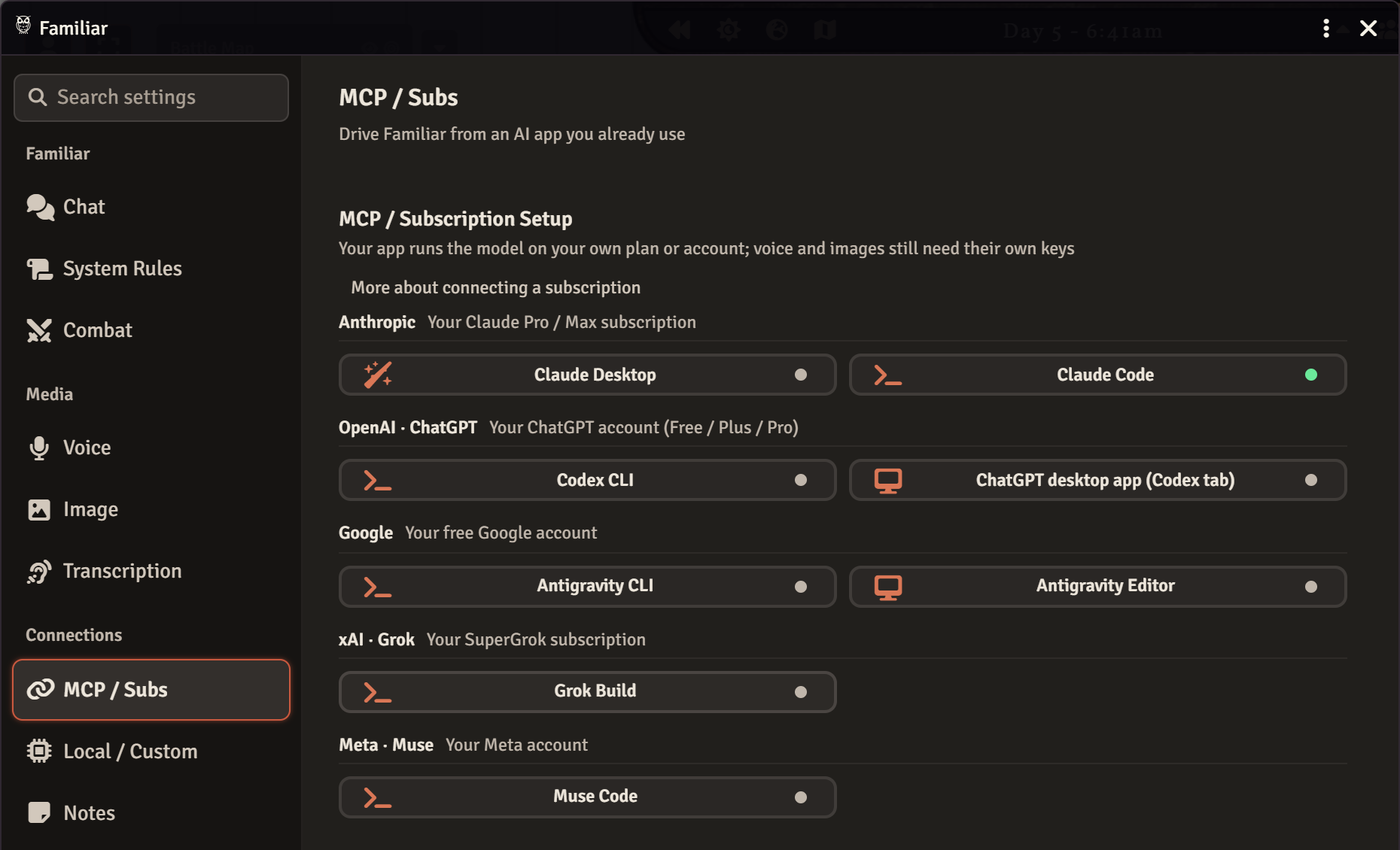Image resolution: width=1400 pixels, height=850 pixels.
Task: Click the Muse Code terminal icon
Action: 377,797
